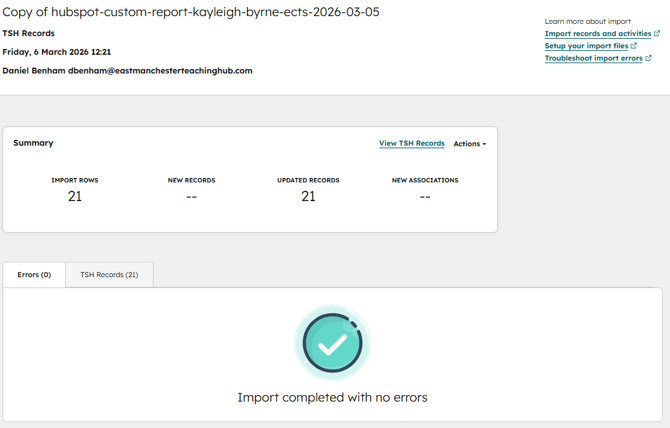Click the import file name heading
This screenshot has width=670, height=428.
(x=191, y=12)
